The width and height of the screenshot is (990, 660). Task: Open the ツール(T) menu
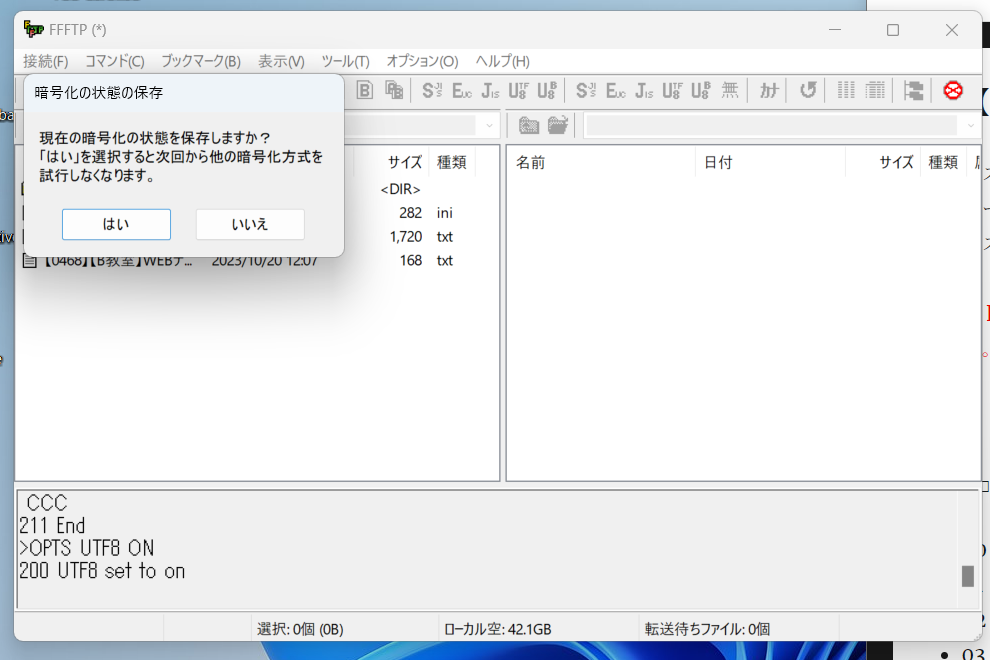pos(345,61)
